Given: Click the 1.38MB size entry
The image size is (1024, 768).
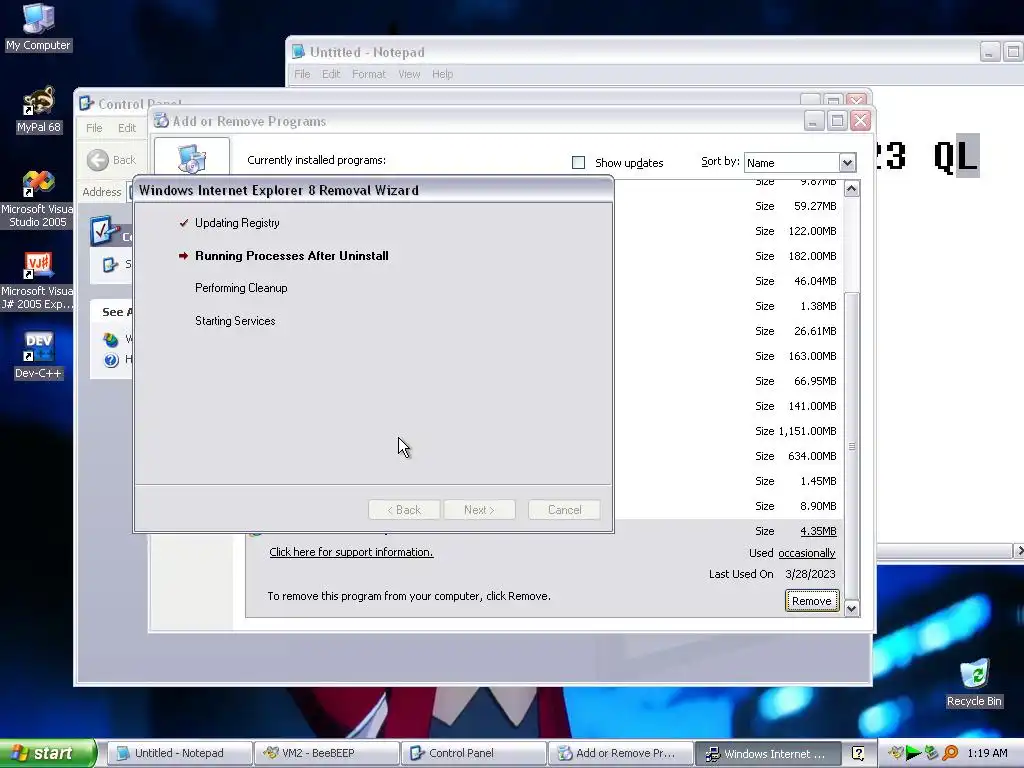Looking at the screenshot, I should point(818,306).
